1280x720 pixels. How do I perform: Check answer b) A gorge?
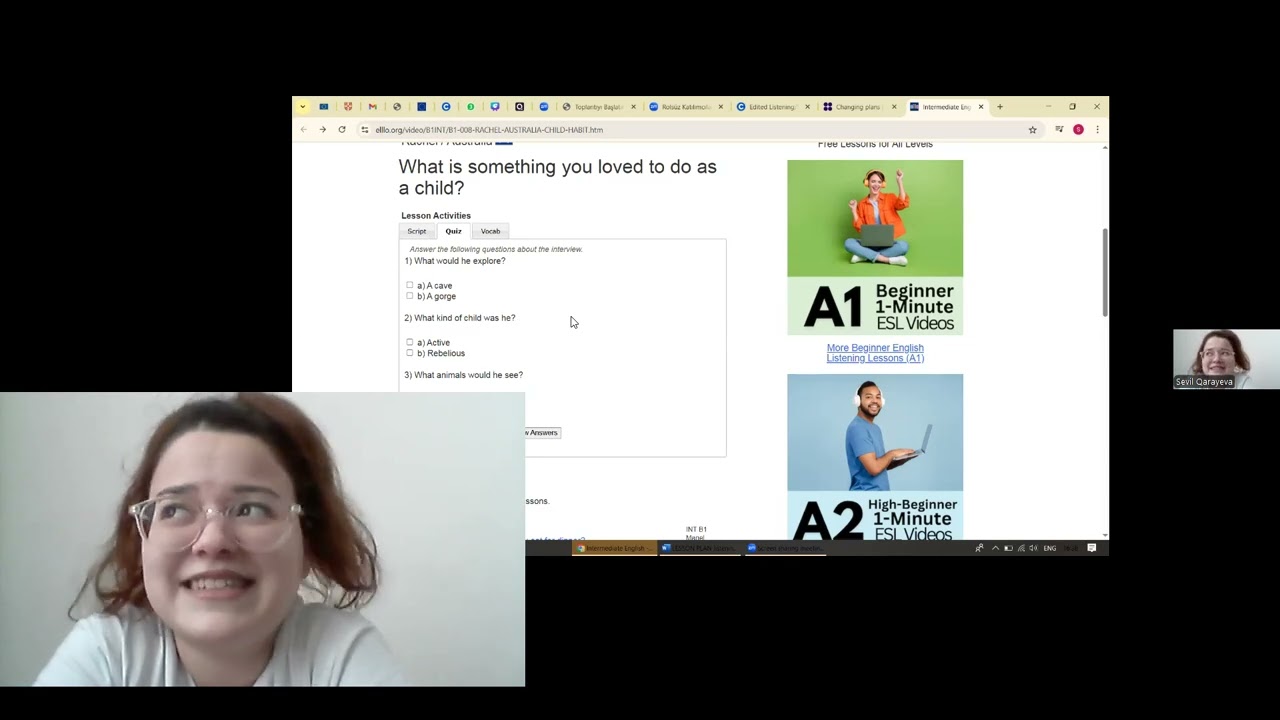(409, 296)
